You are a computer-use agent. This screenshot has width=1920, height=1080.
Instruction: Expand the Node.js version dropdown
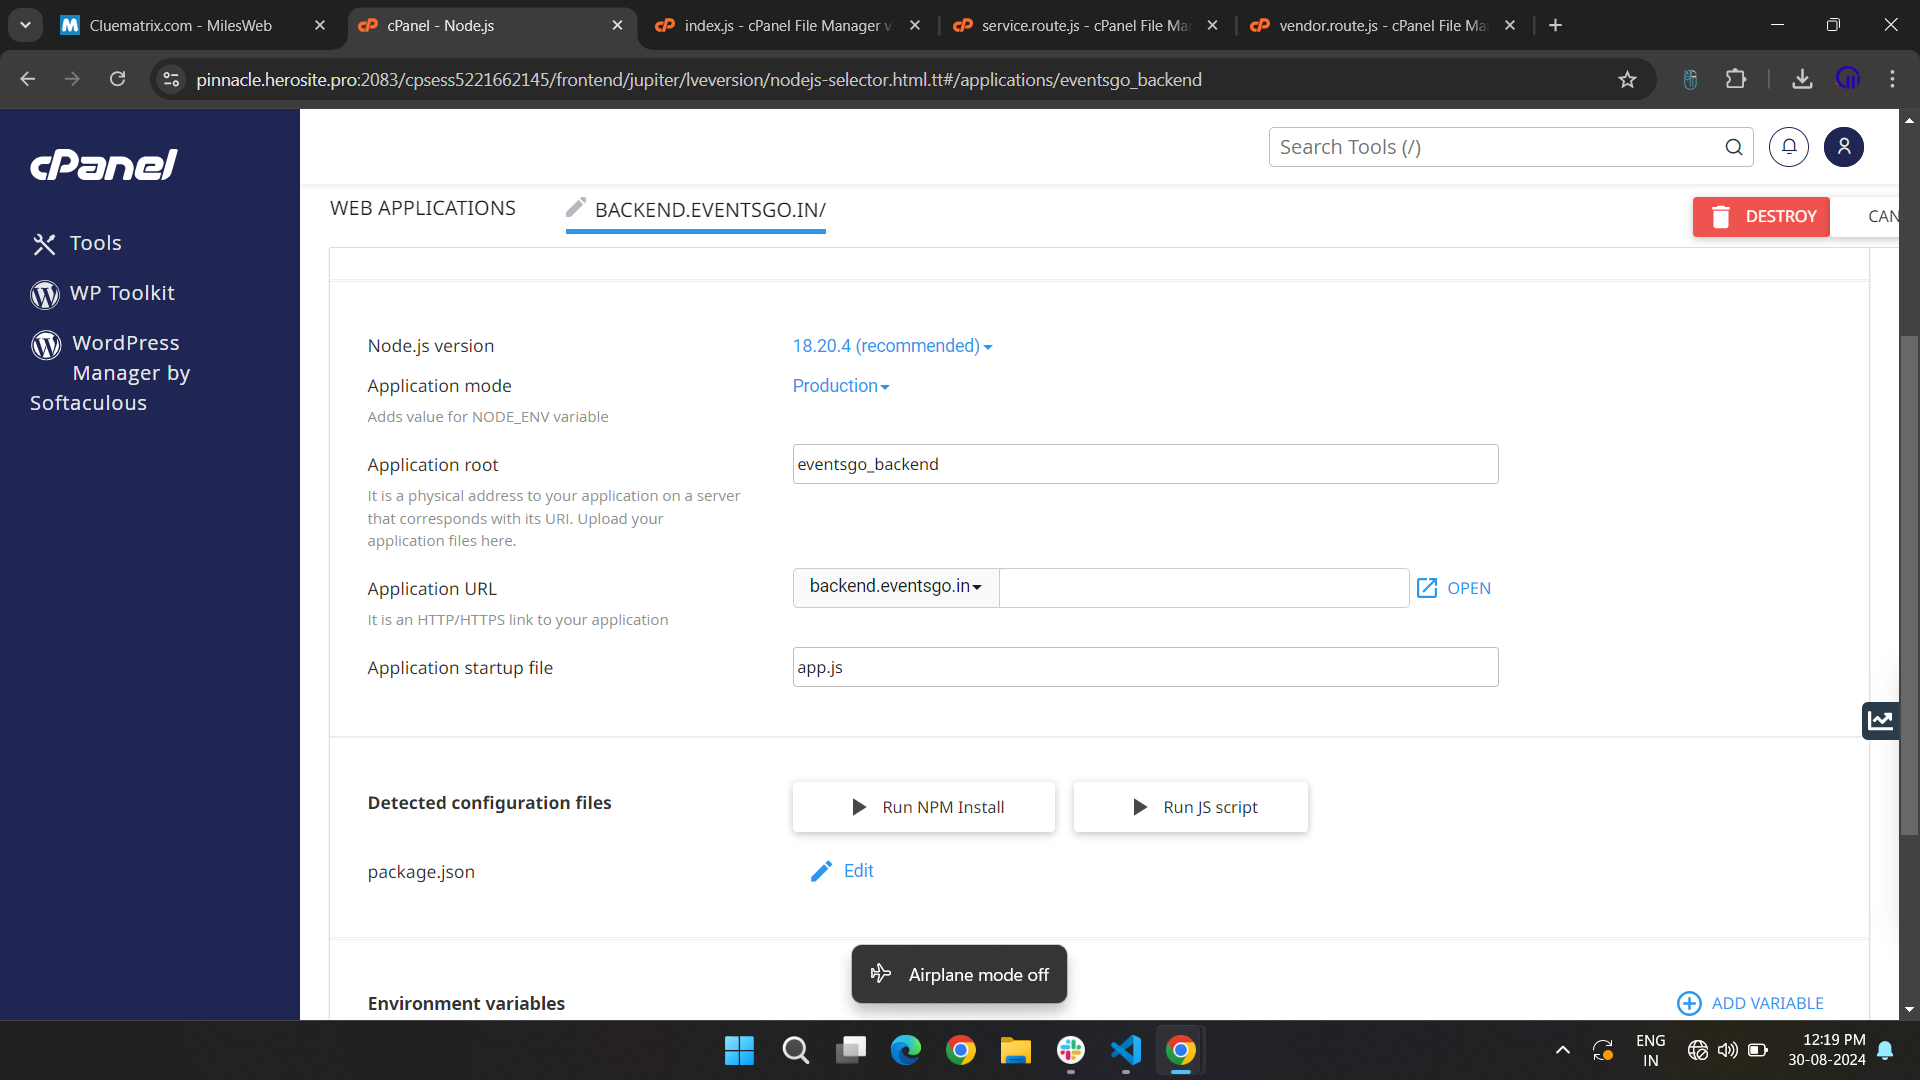pos(892,346)
